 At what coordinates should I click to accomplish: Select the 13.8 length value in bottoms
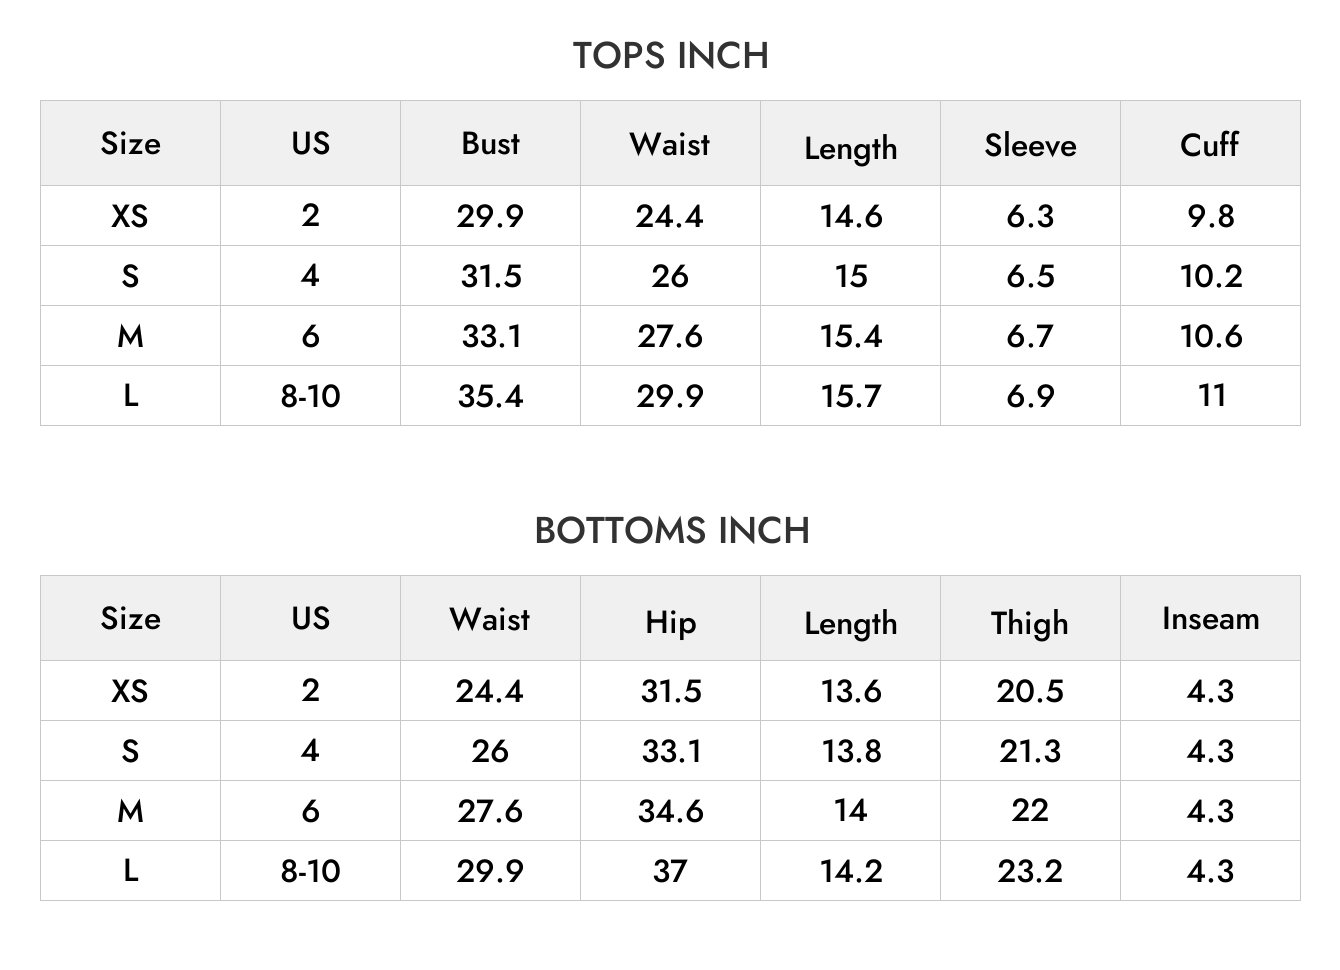pos(851,751)
